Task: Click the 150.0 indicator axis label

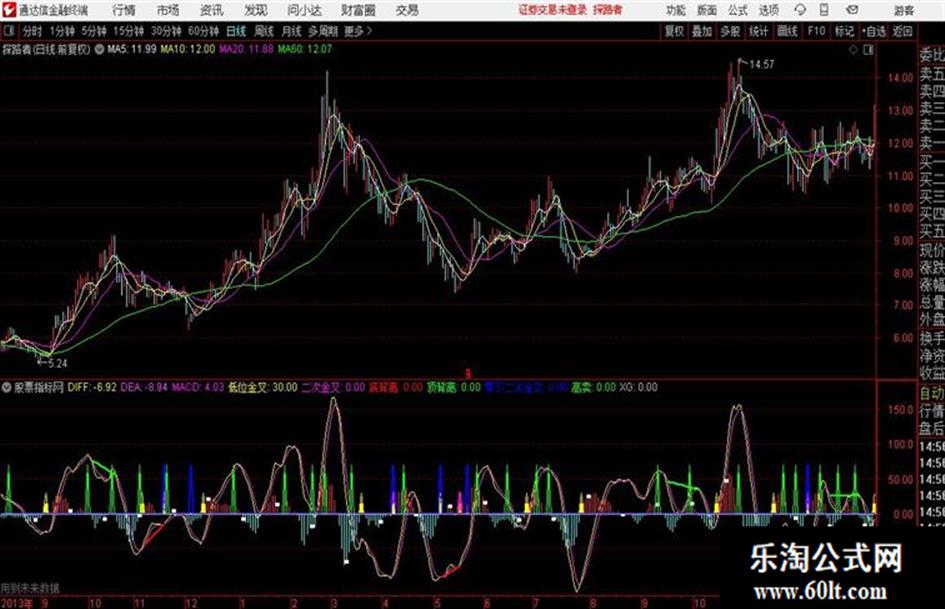Action: point(901,410)
